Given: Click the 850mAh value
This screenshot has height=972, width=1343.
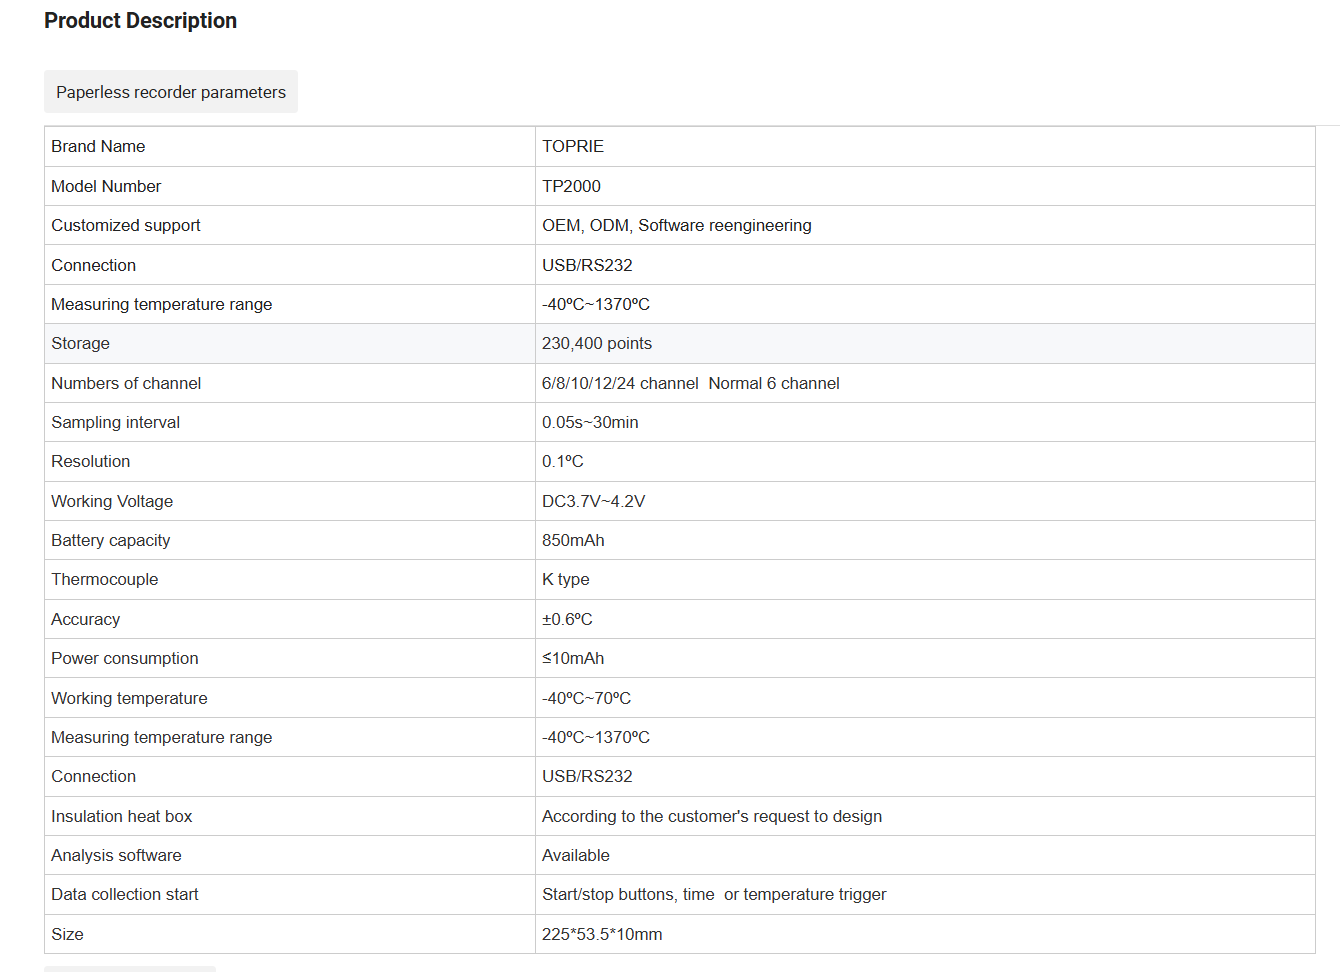Looking at the screenshot, I should 573,540.
